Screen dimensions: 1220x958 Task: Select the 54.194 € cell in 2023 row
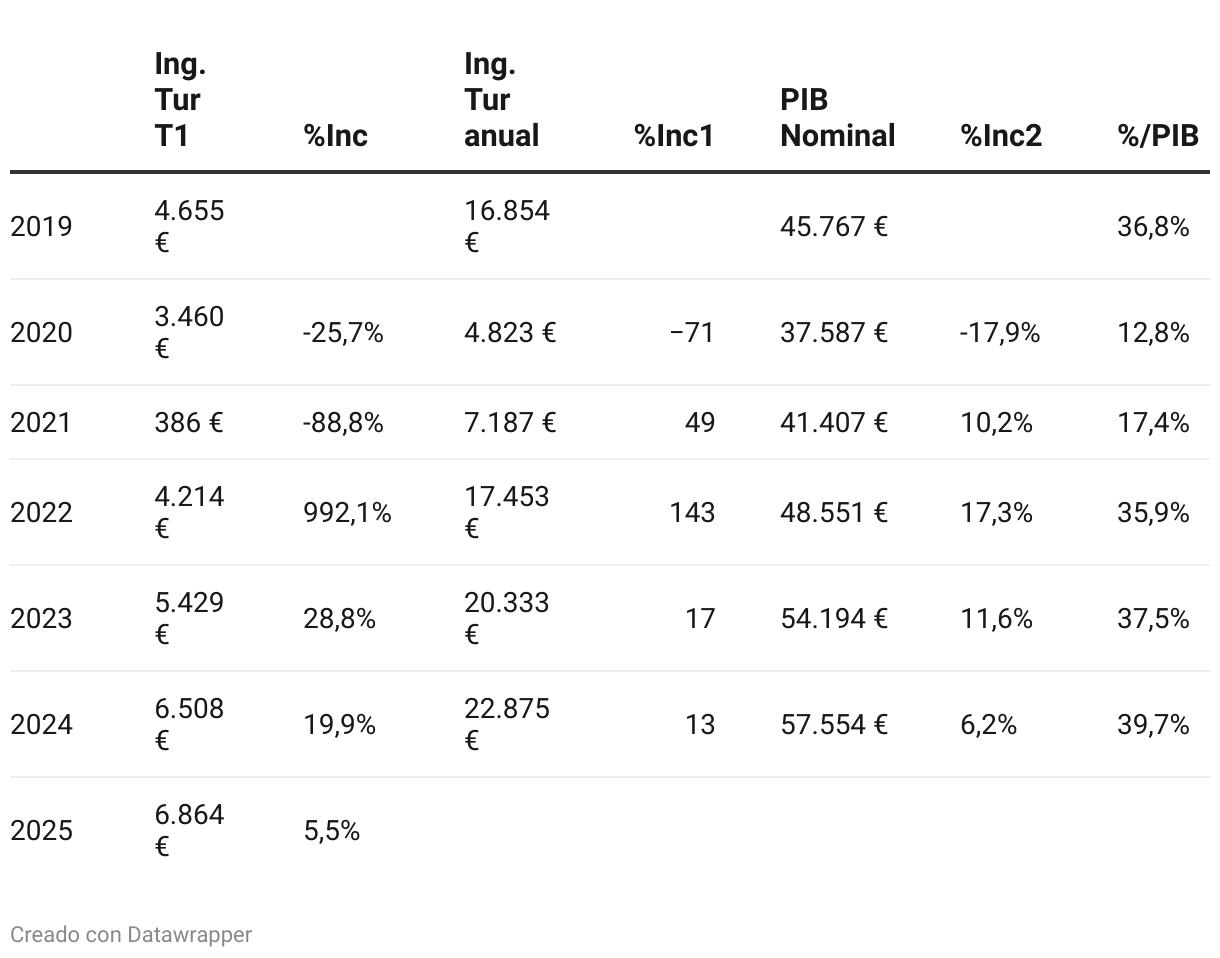point(834,619)
